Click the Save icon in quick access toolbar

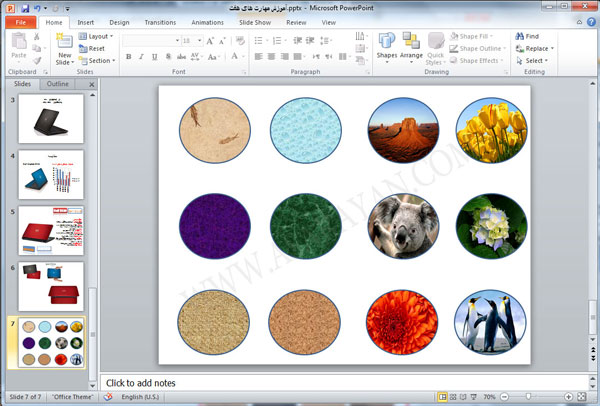tap(24, 7)
